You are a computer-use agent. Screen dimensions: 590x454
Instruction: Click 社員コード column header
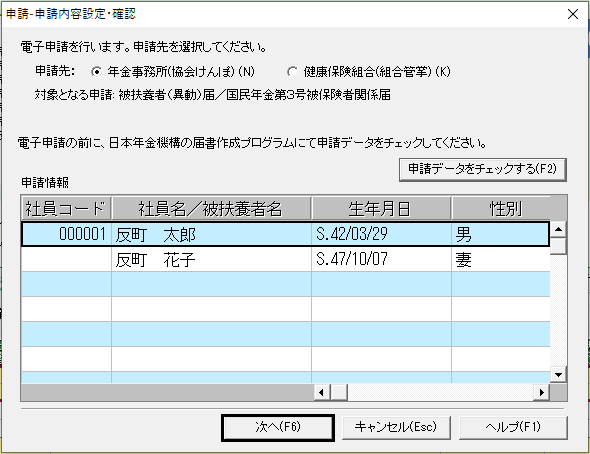tap(66, 208)
